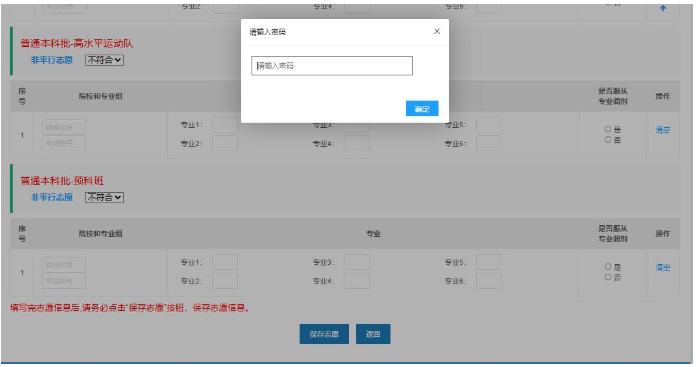The width and height of the screenshot is (696, 367).
Task: Click 专业1 input in 高水平运动队 row
Action: [x=225, y=125]
